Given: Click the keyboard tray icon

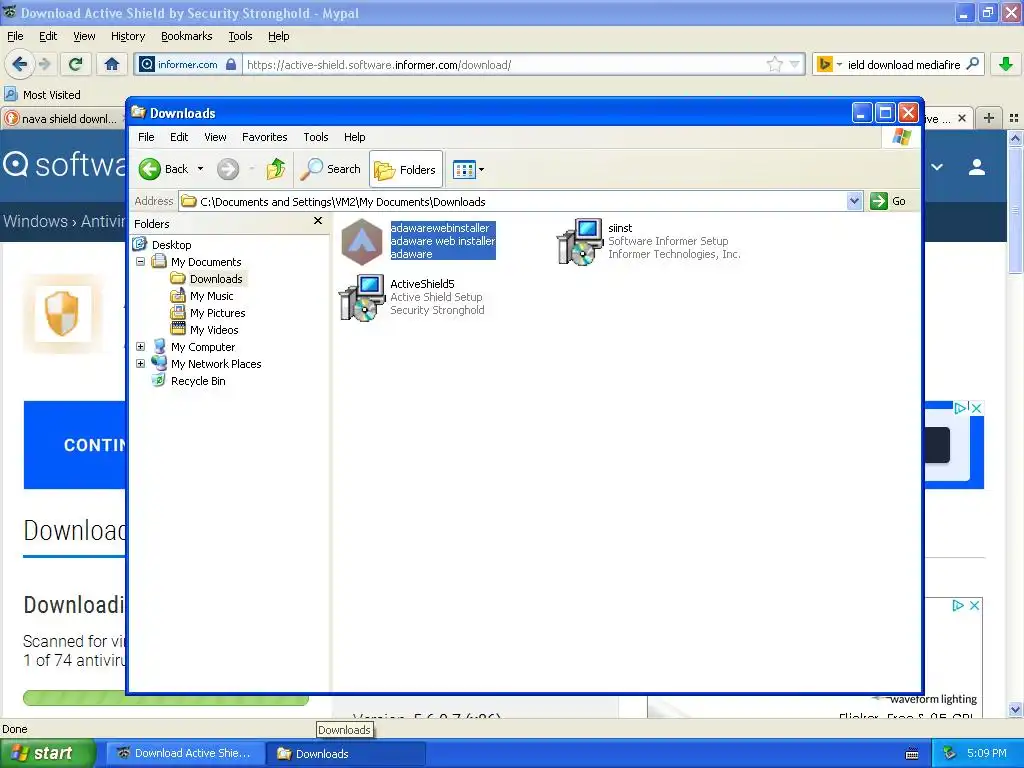Looking at the screenshot, I should 912,754.
